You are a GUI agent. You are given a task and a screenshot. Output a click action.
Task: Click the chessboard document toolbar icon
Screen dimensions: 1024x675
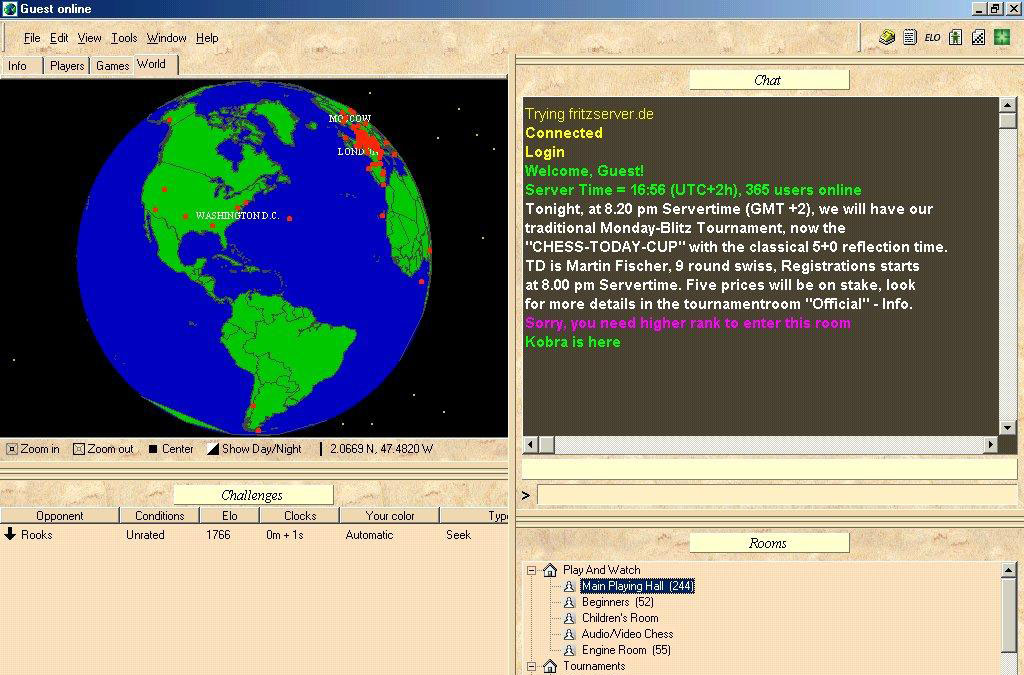[978, 38]
